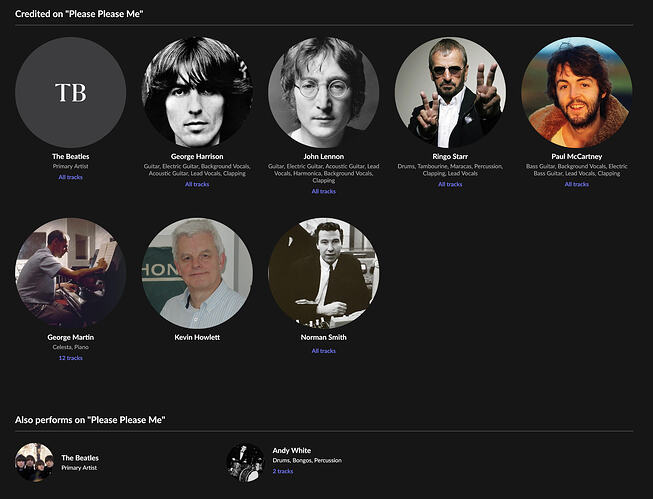This screenshot has height=499, width=653.
Task: Click 'Celesta, Piano' under George Martin
Action: [x=70, y=347]
